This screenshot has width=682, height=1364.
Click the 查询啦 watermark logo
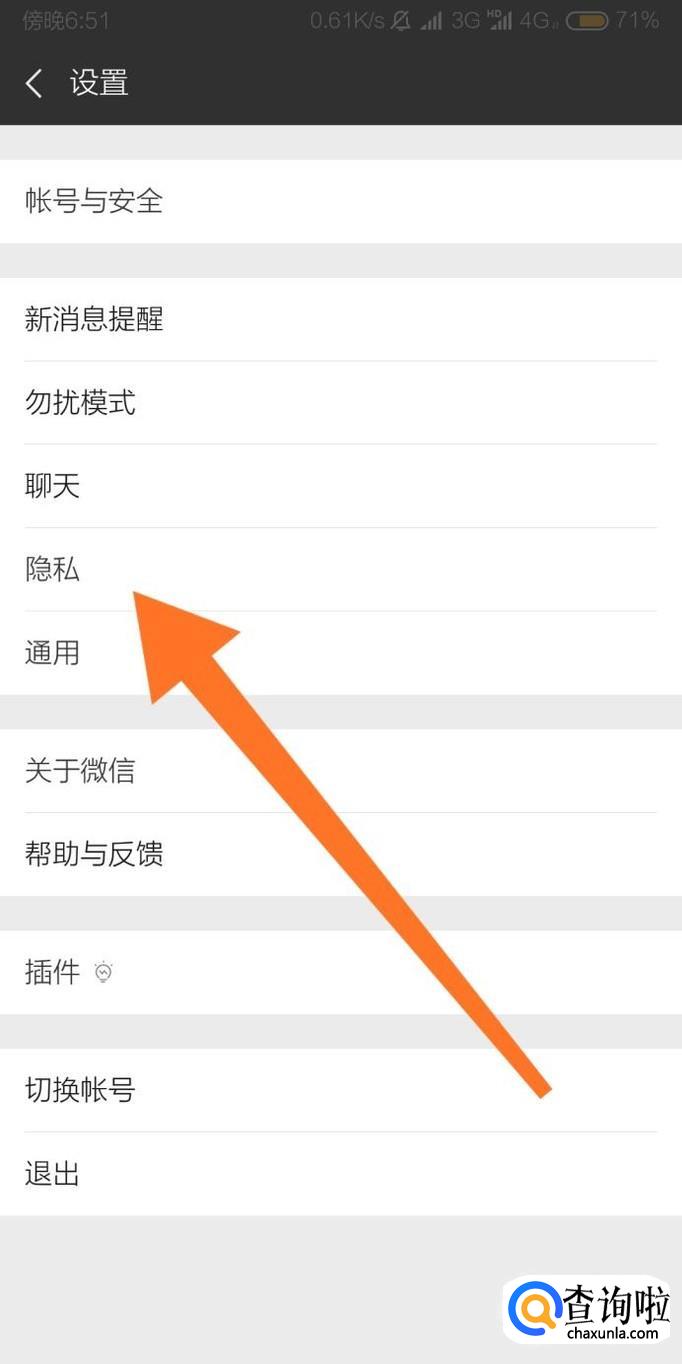pos(590,1308)
